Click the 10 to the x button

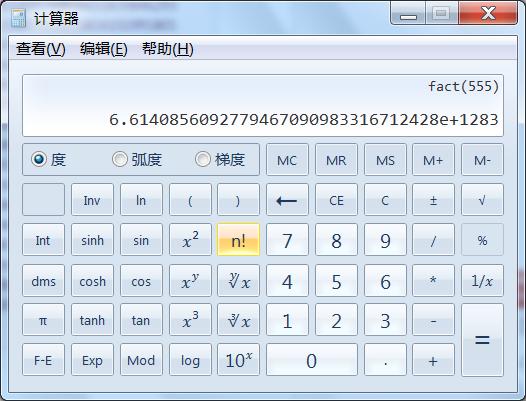(x=238, y=360)
